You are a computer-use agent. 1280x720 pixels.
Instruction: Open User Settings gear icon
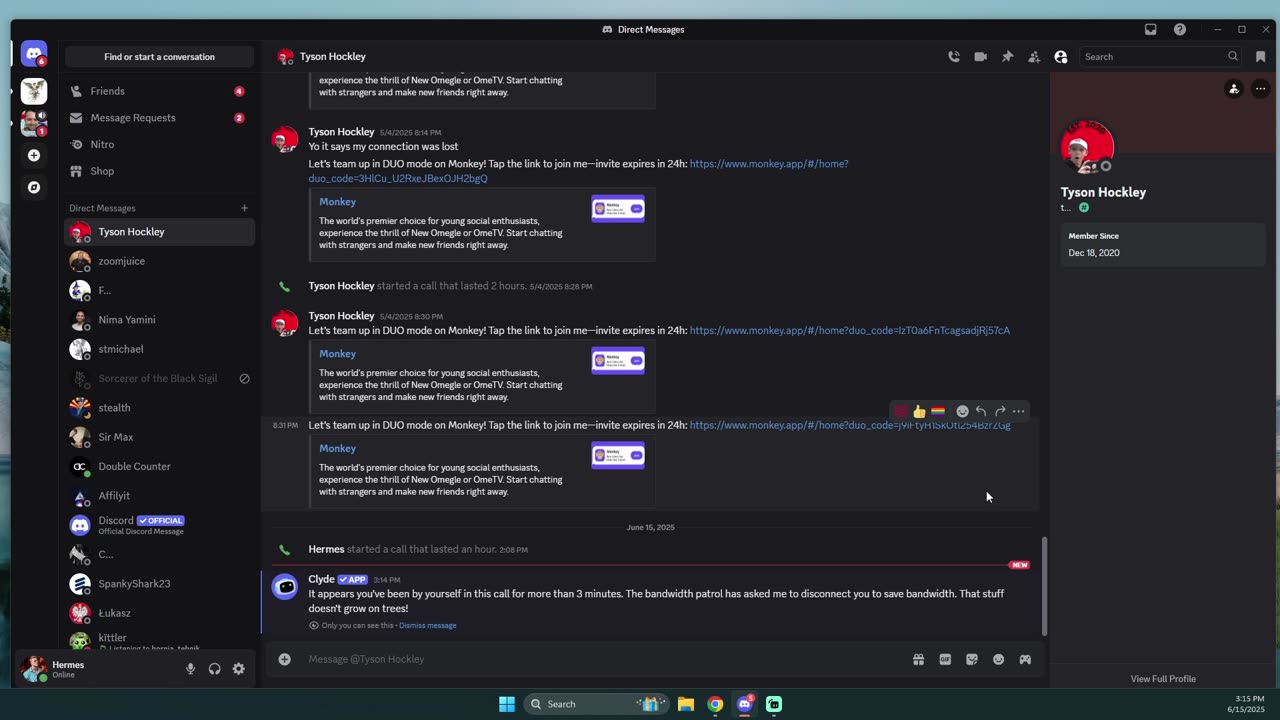tap(238, 669)
